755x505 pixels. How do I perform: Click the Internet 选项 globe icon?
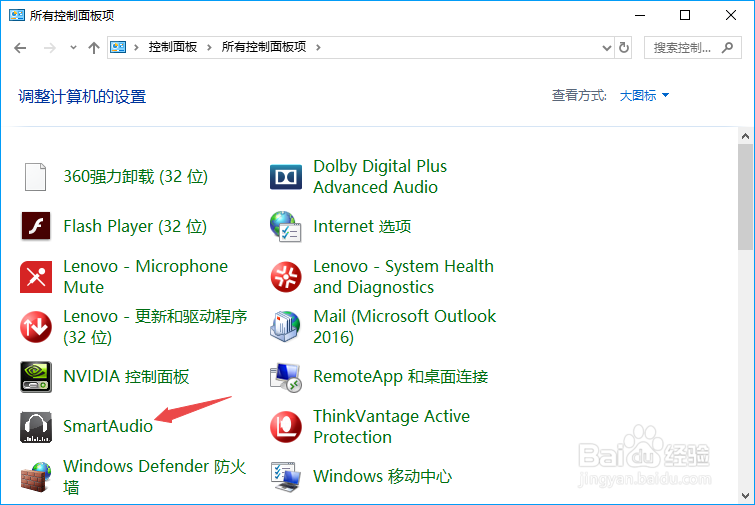[x=286, y=226]
